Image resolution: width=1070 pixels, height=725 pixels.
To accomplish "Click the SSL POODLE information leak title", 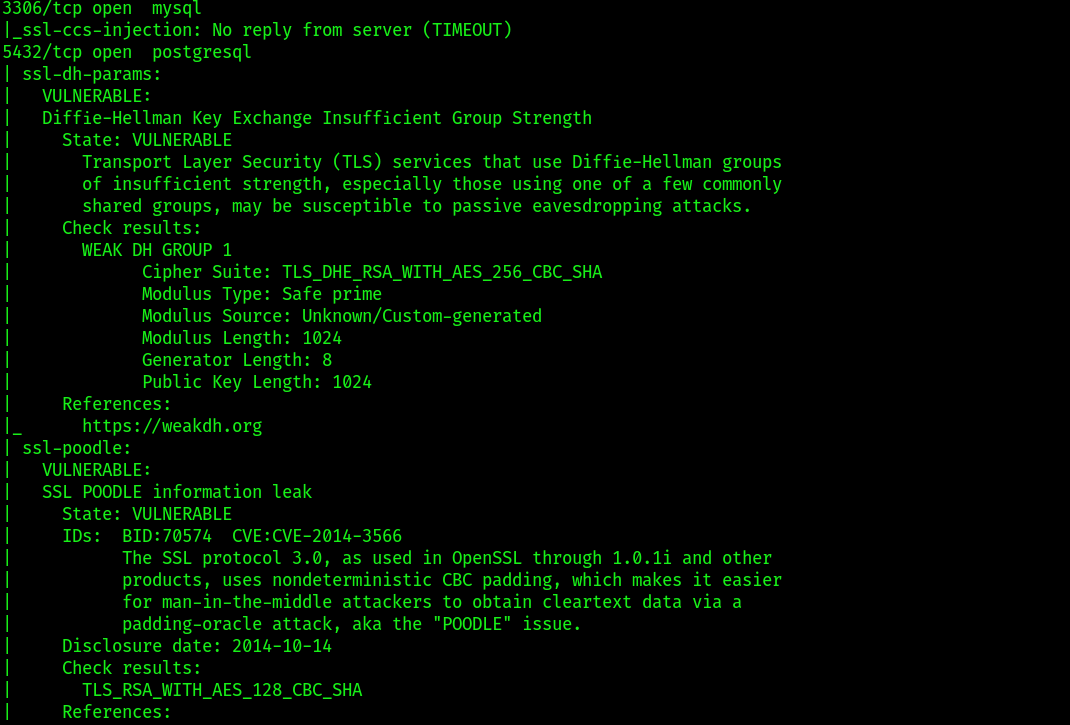I will [177, 492].
